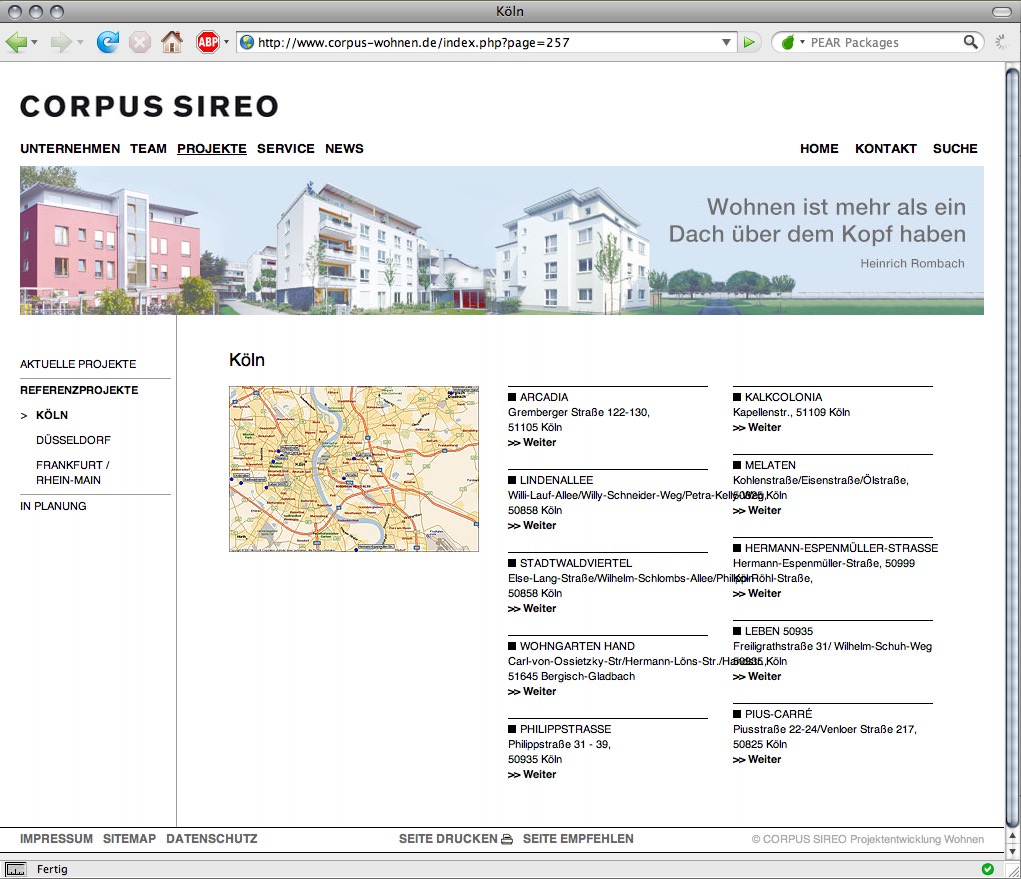1021x879 pixels.
Task: Click the scrollbar down arrow
Action: point(1012,852)
